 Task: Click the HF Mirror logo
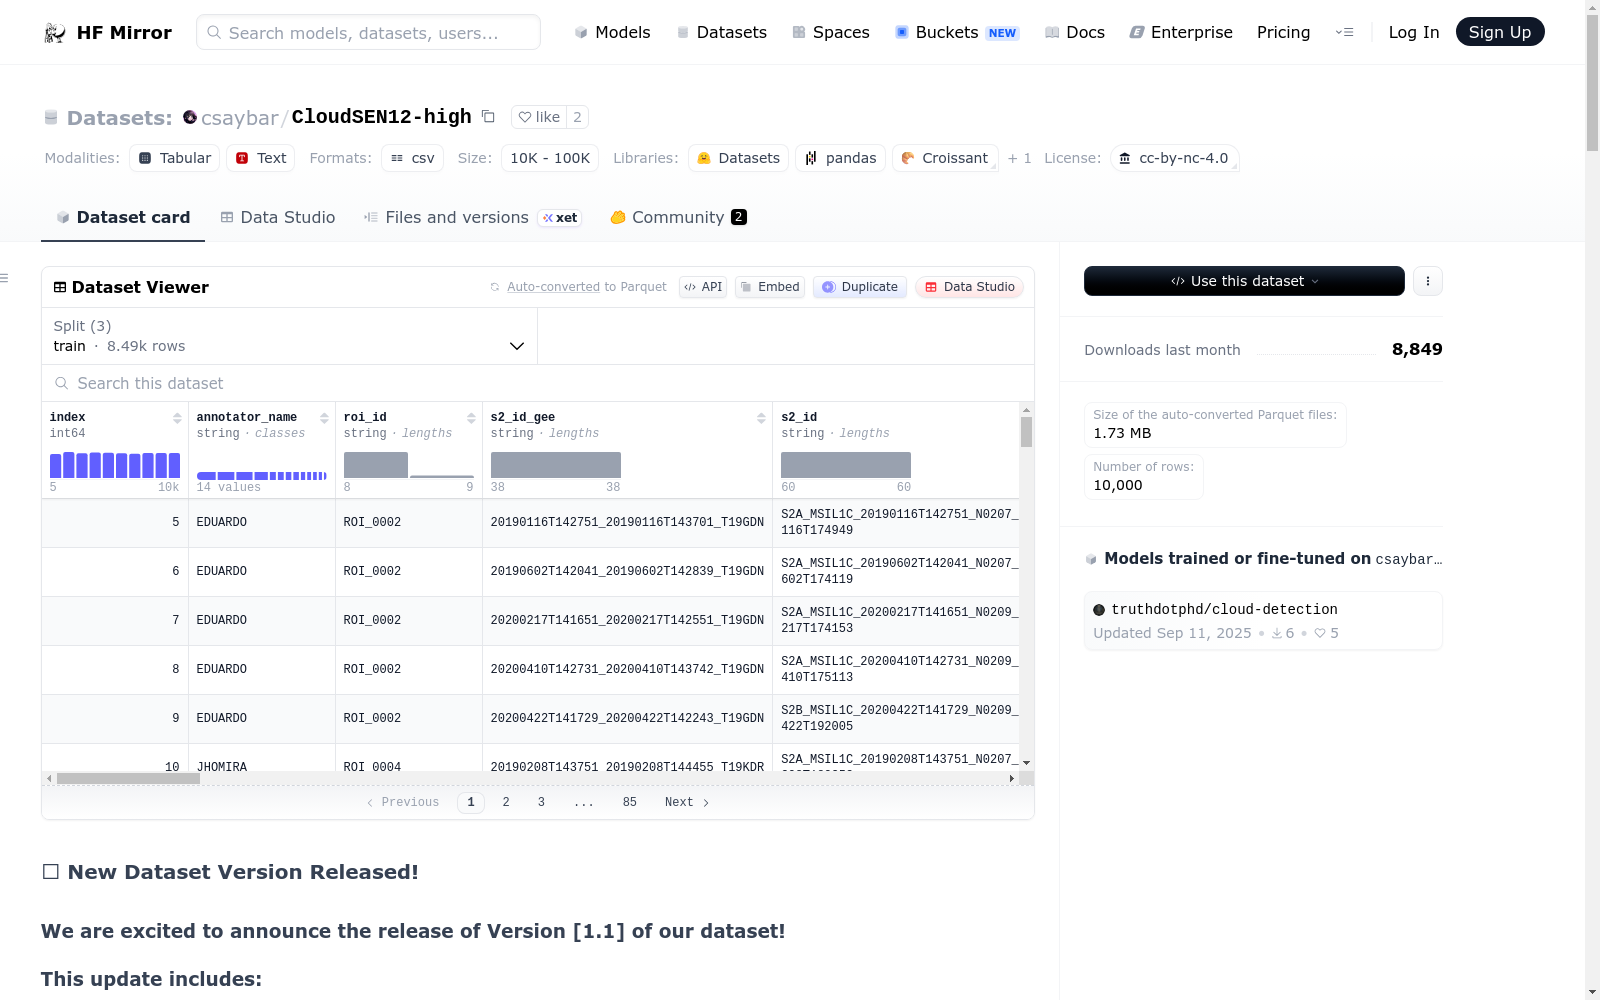(108, 32)
